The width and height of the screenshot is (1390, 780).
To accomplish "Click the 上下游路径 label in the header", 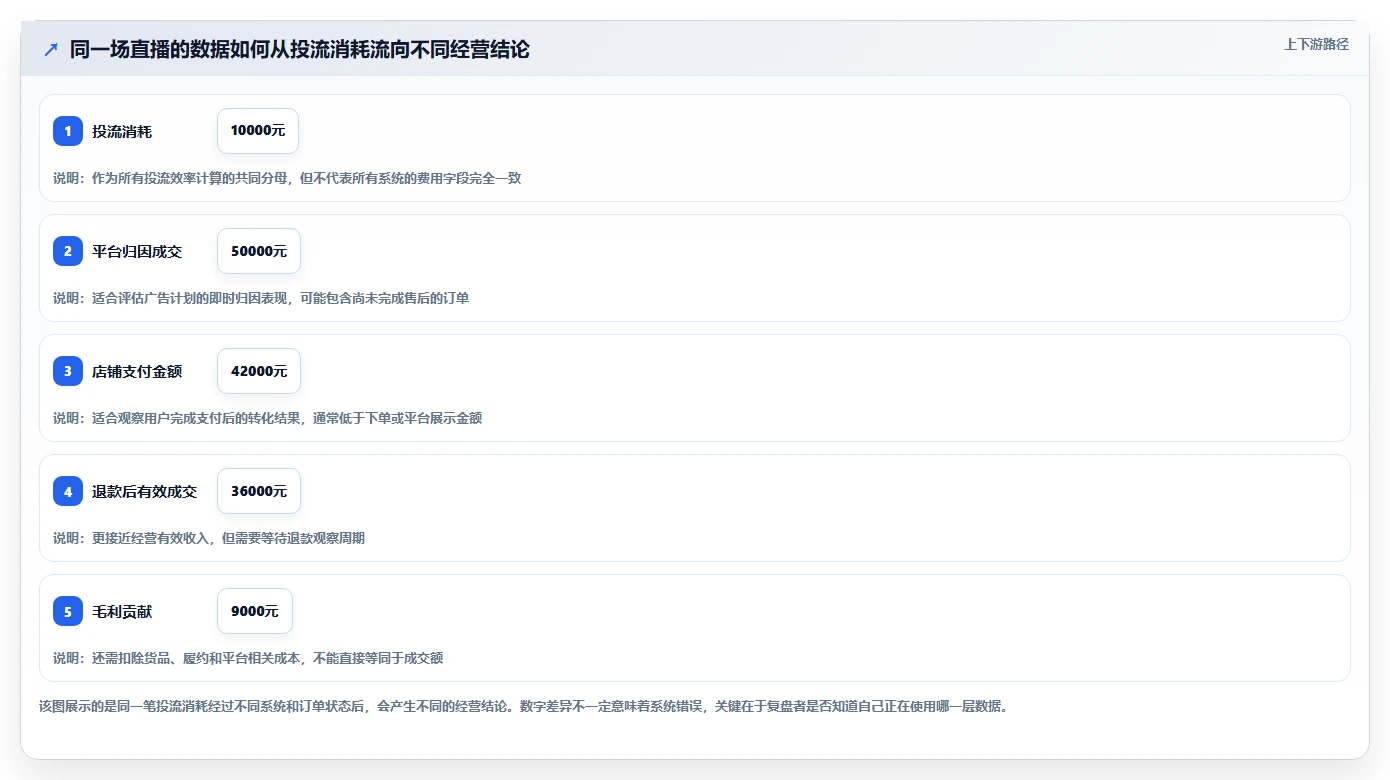I will (x=1316, y=44).
